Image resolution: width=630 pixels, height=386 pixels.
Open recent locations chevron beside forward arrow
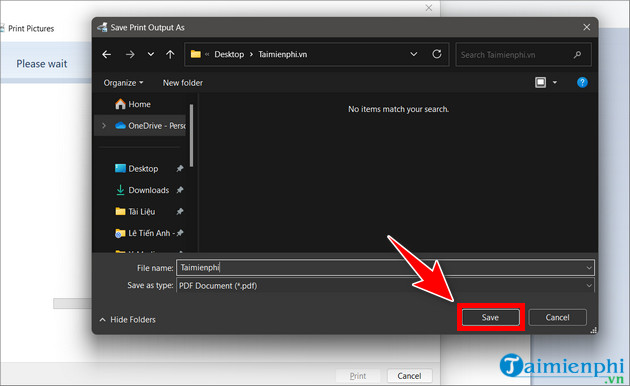pos(151,54)
